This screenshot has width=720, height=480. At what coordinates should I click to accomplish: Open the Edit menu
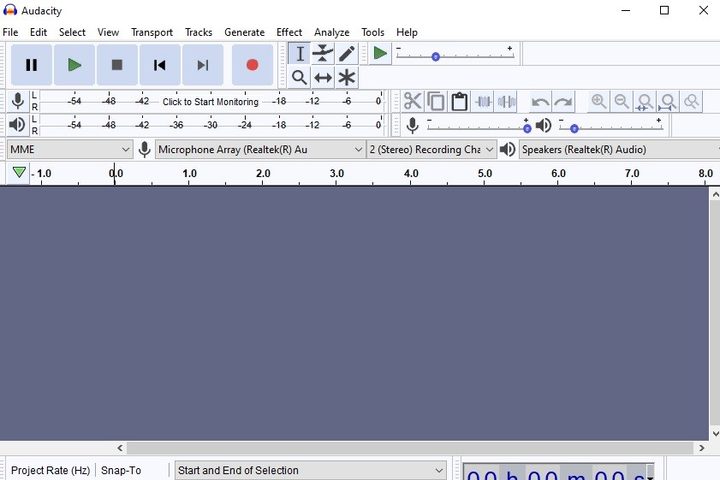pyautogui.click(x=39, y=32)
